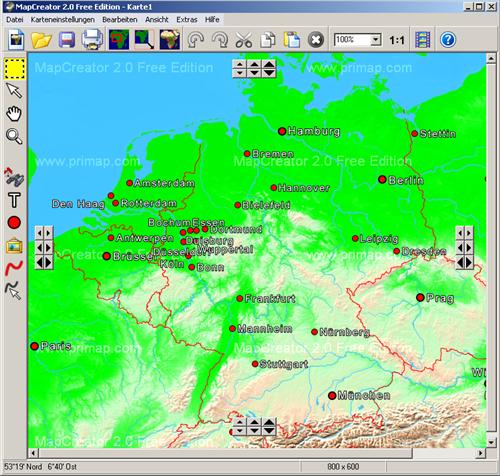Screen dimensions: 500x476
Task: Click the München city label
Action: coord(364,395)
